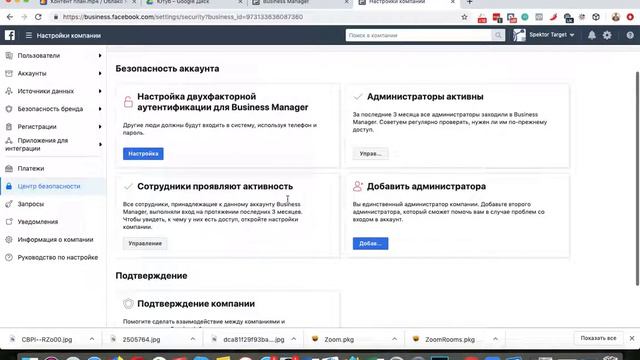Click the search magnifier button
The image size is (640, 360).
[498, 36]
